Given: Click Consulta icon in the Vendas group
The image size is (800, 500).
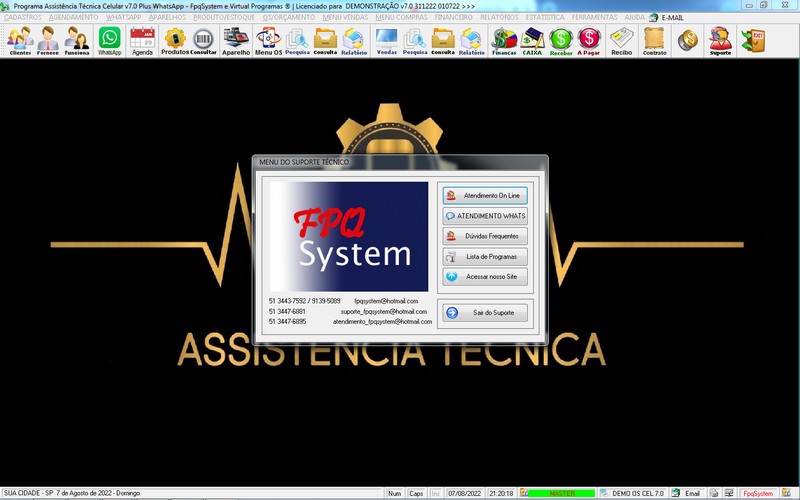Looking at the screenshot, I should [x=443, y=41].
